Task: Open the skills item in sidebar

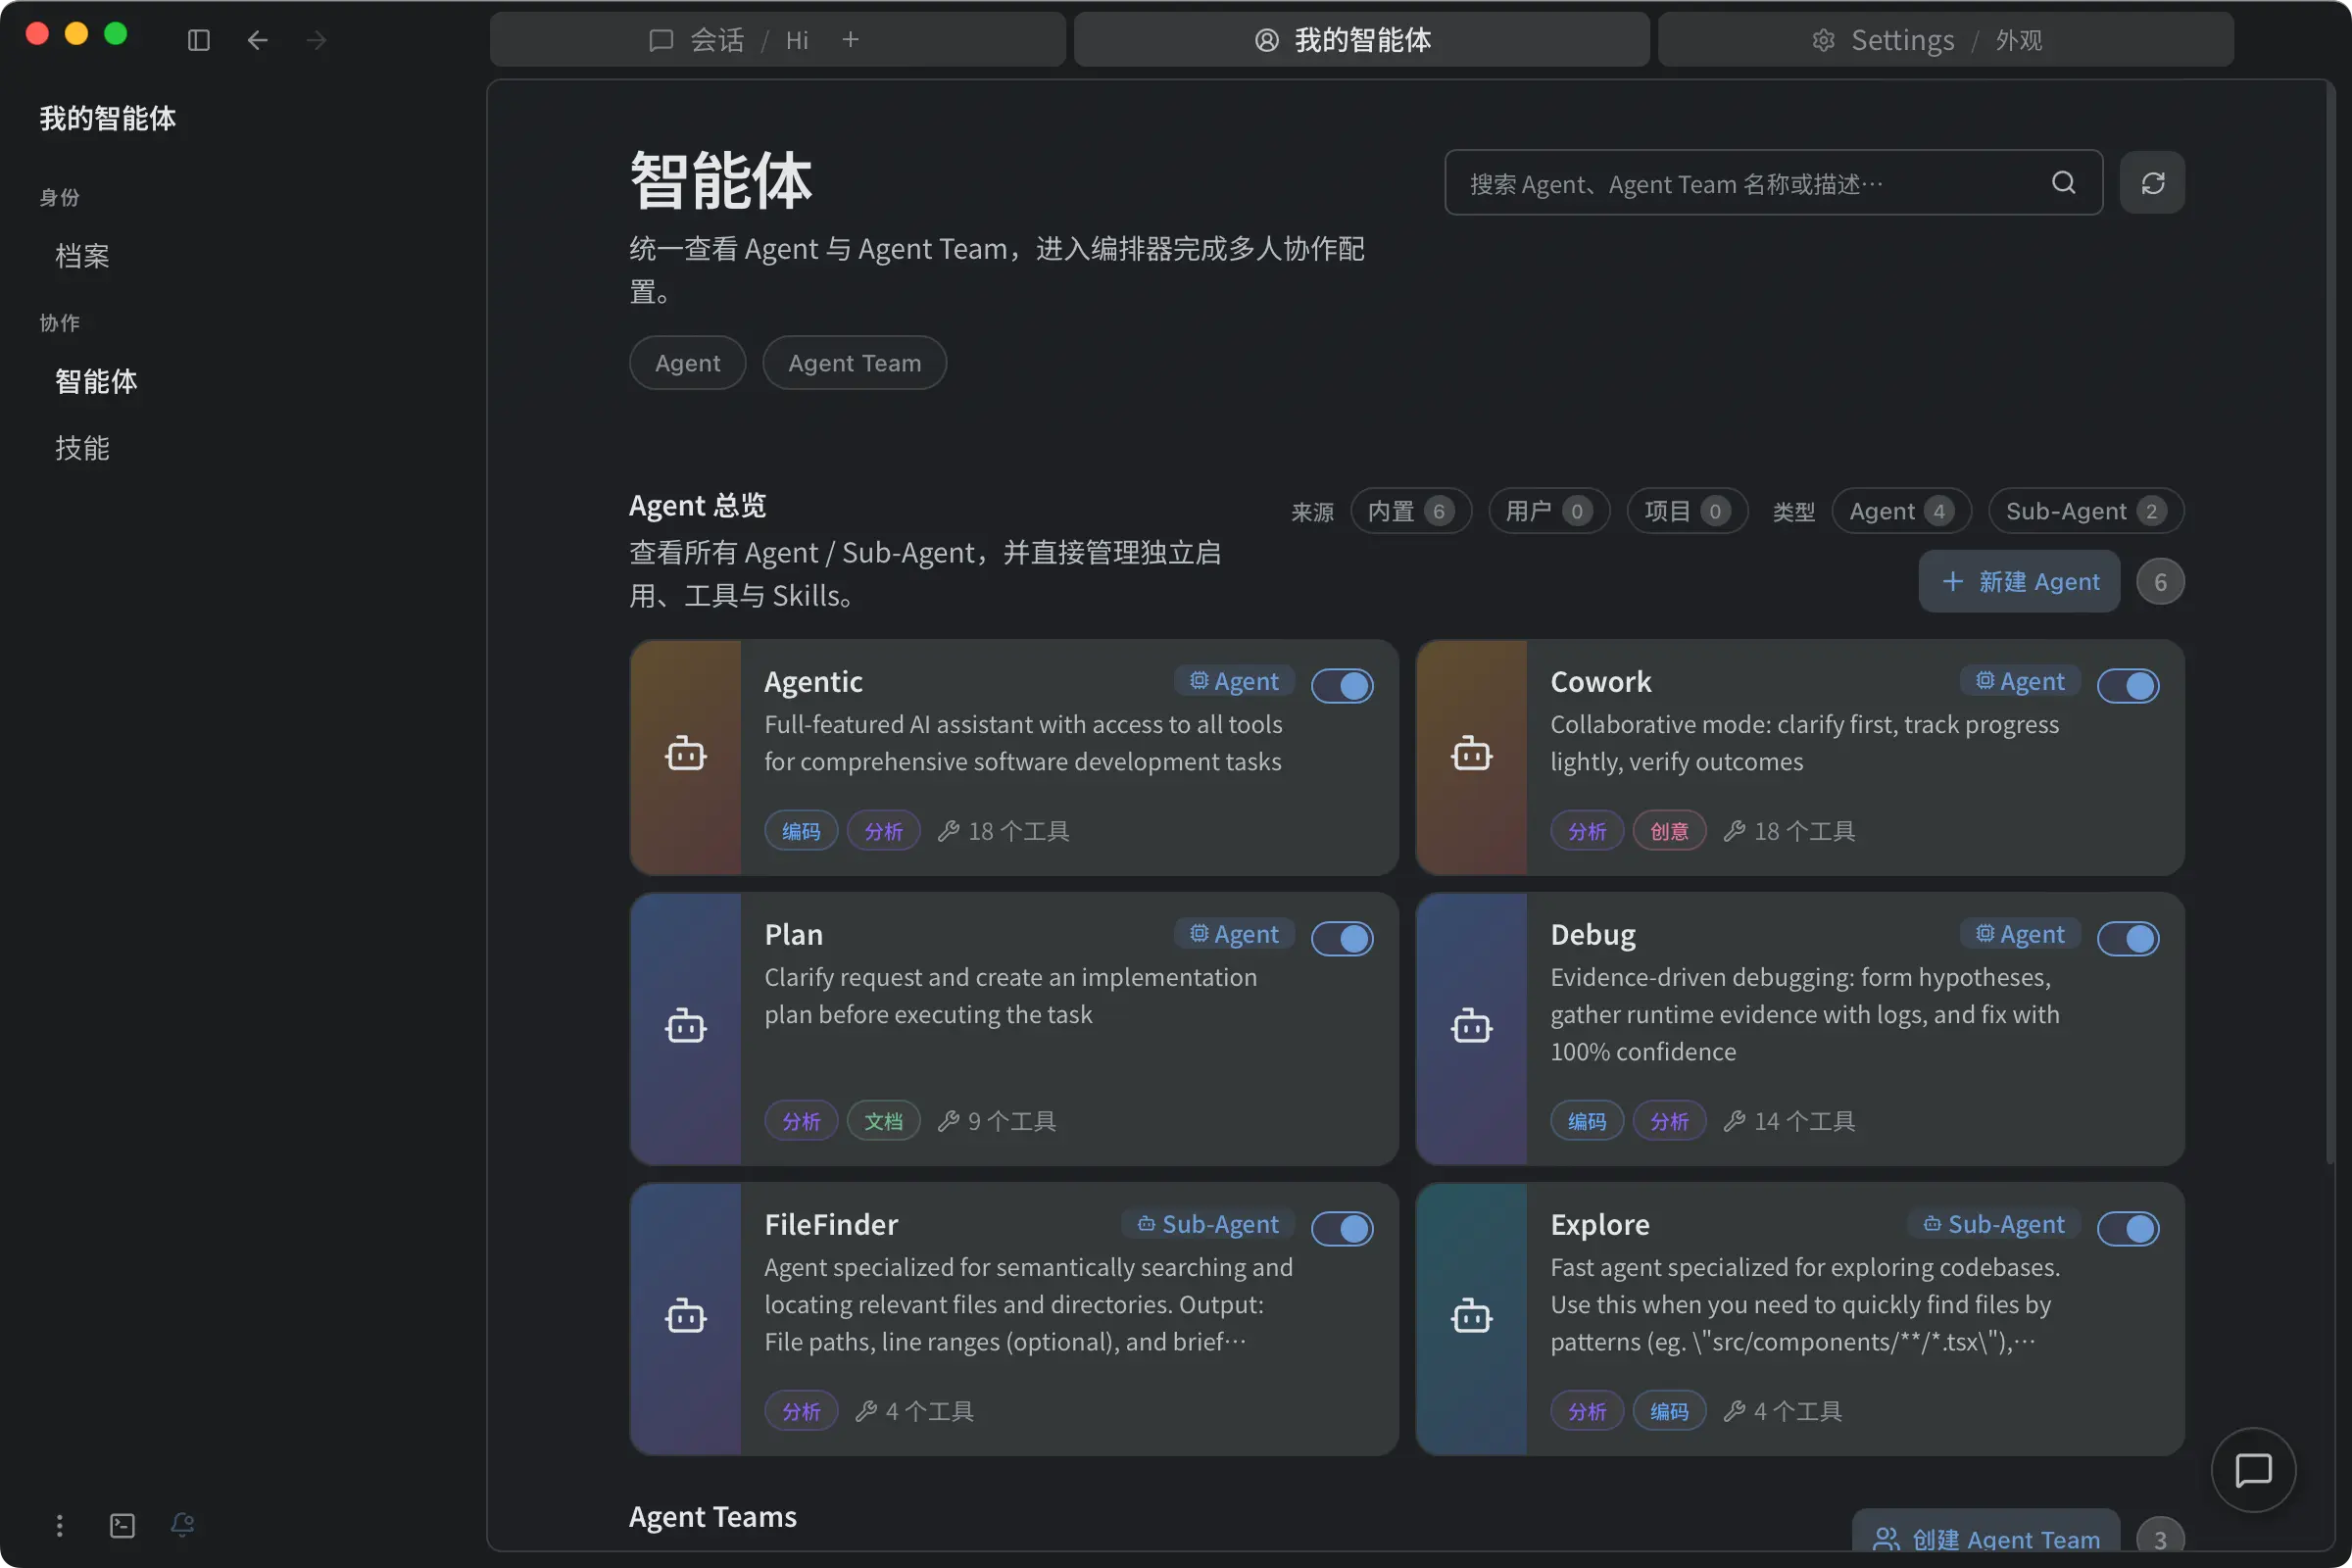Action: click(x=82, y=448)
